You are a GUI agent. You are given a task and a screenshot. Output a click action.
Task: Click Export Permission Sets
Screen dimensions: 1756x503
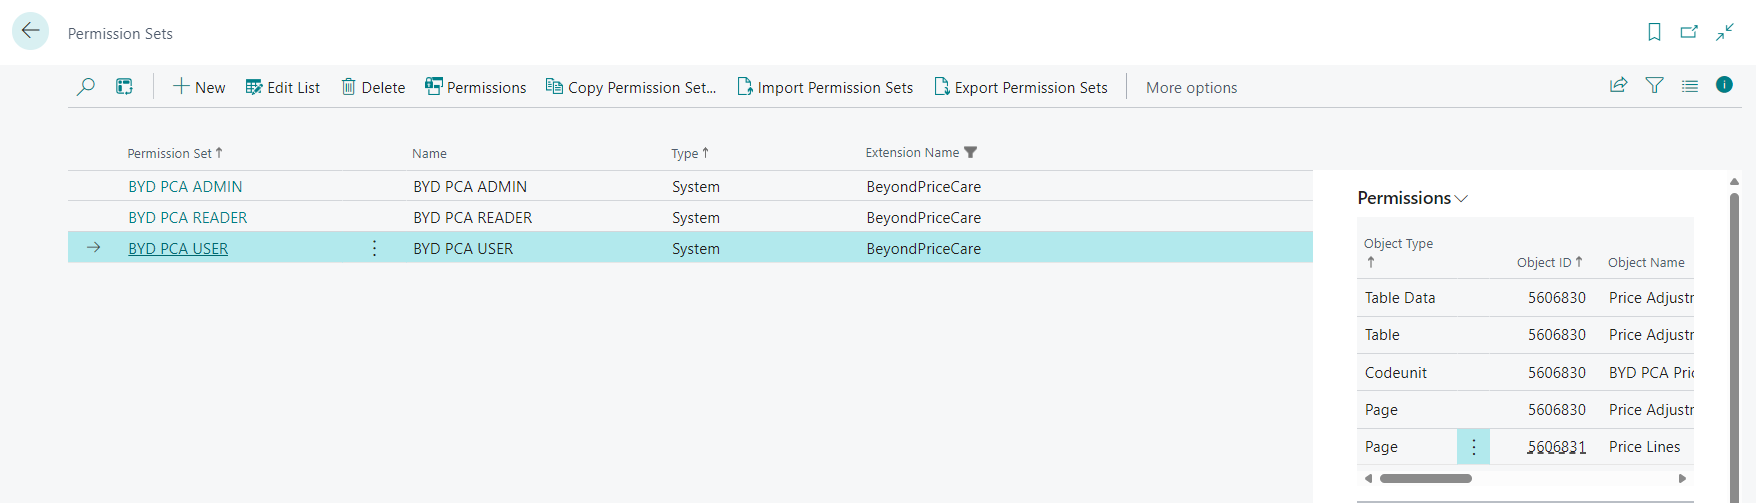point(1020,88)
